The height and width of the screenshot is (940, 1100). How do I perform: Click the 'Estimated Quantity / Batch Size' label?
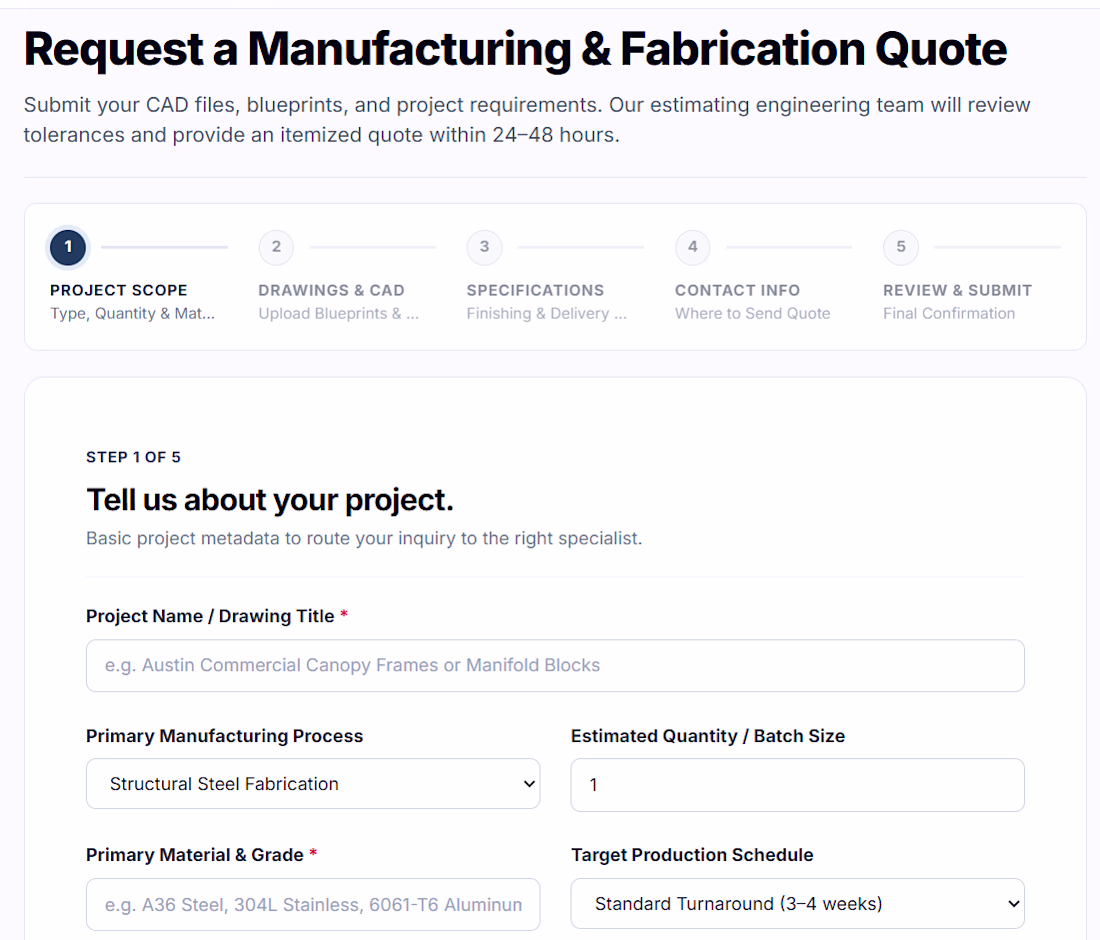(x=708, y=736)
